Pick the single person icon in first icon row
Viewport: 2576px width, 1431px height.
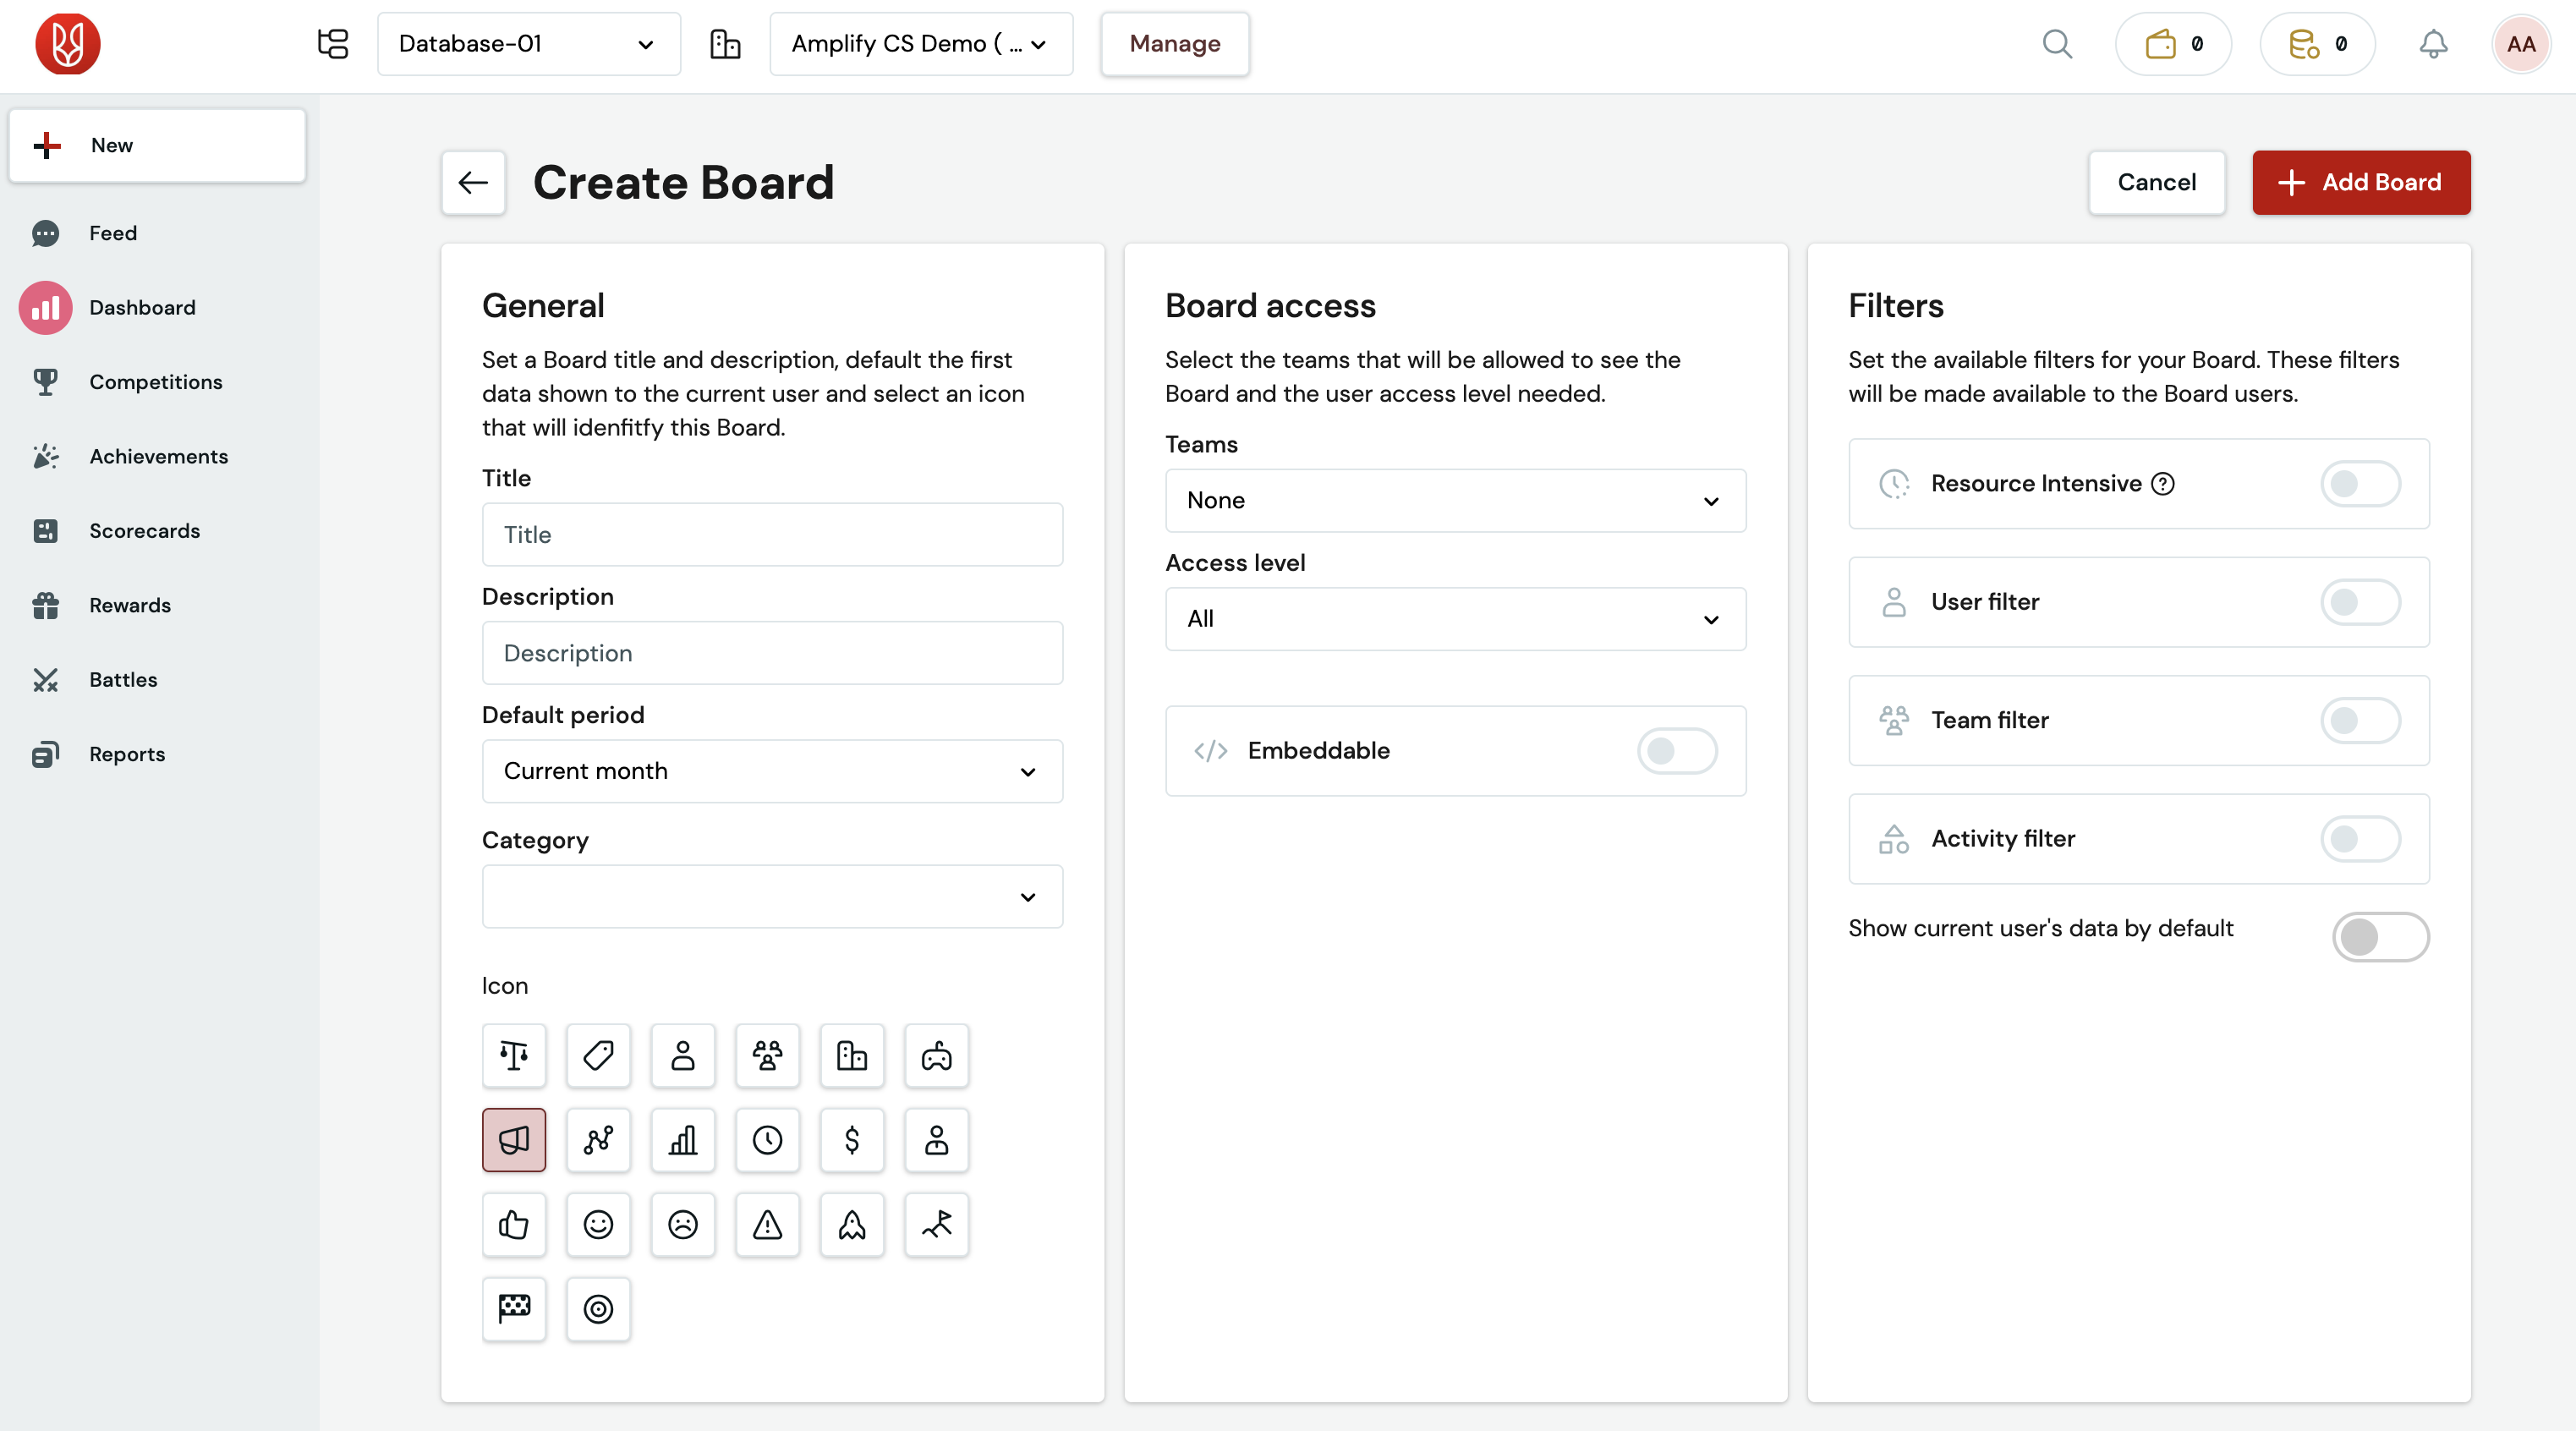[683, 1055]
